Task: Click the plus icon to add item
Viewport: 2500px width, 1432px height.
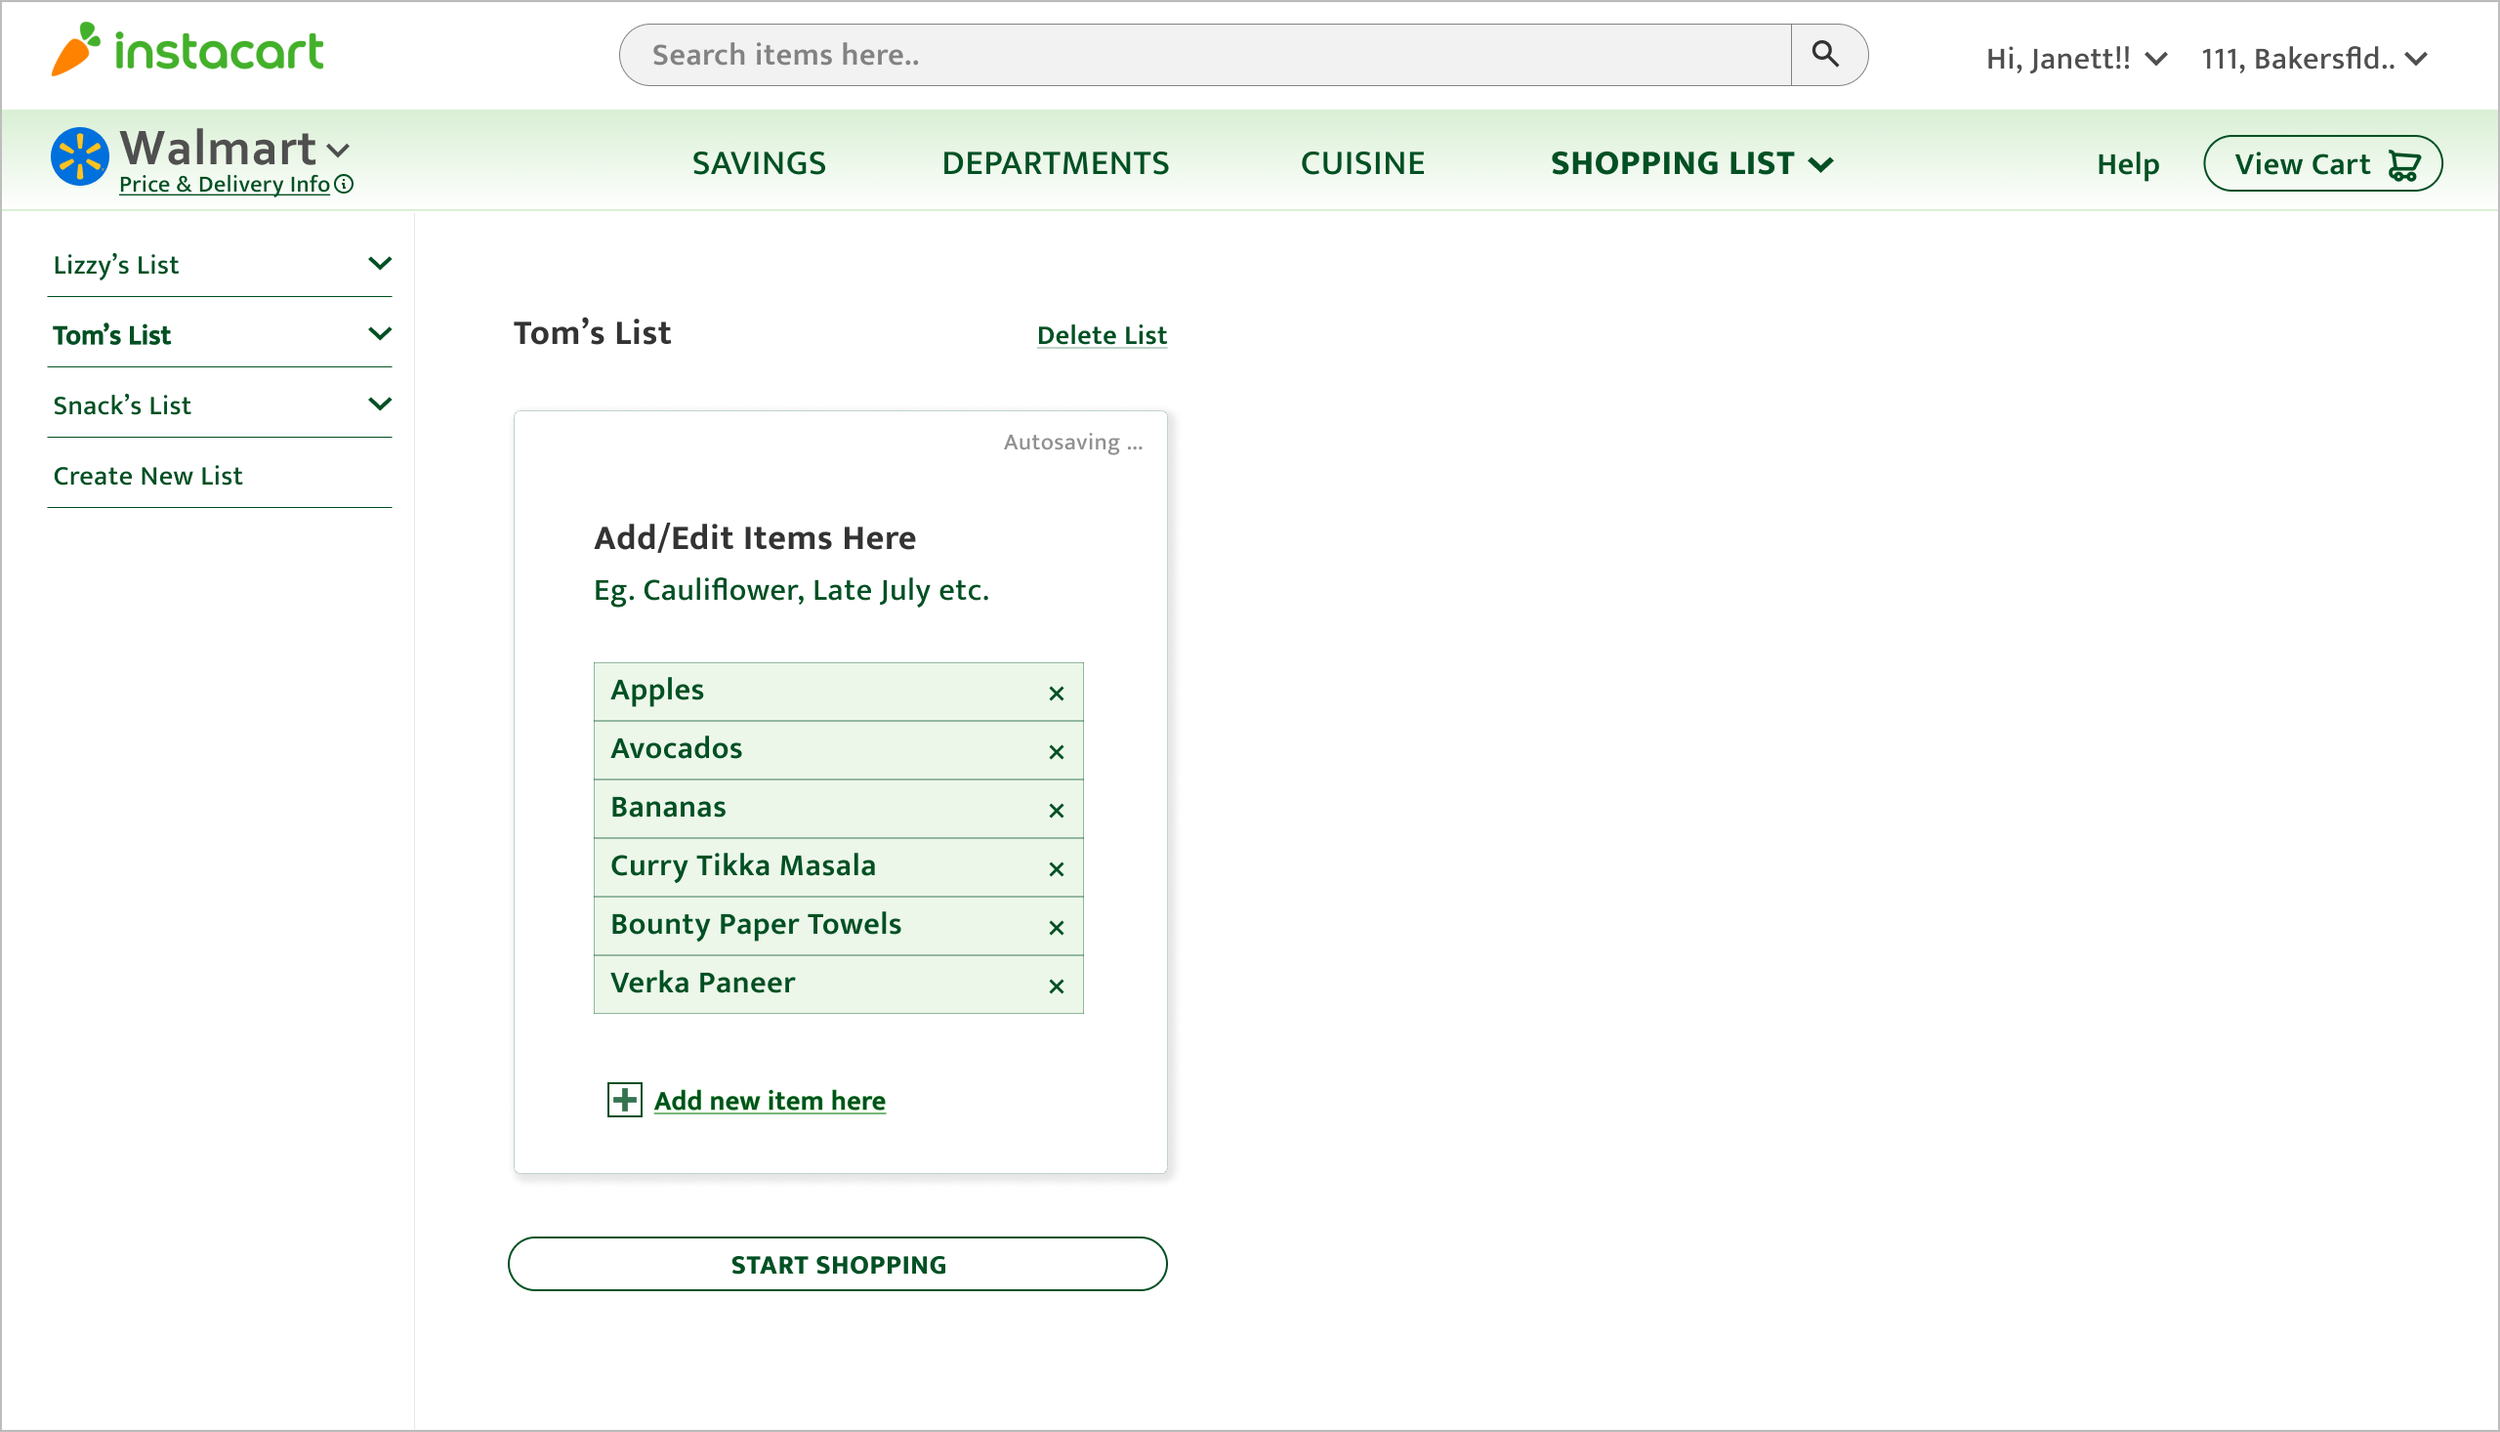Action: click(x=625, y=1100)
